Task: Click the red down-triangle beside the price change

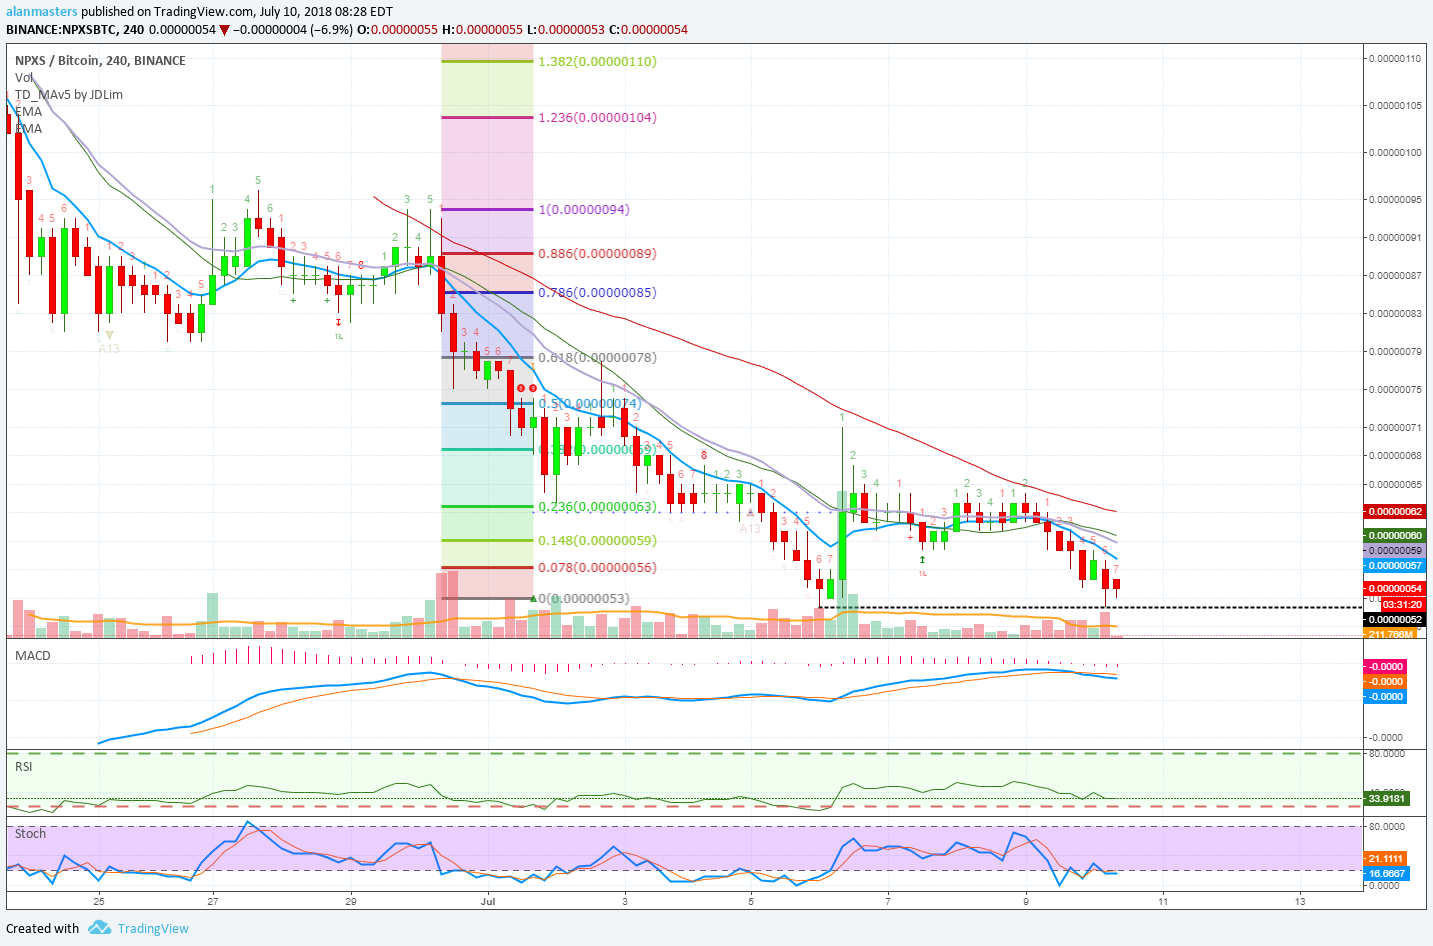Action: point(225,29)
